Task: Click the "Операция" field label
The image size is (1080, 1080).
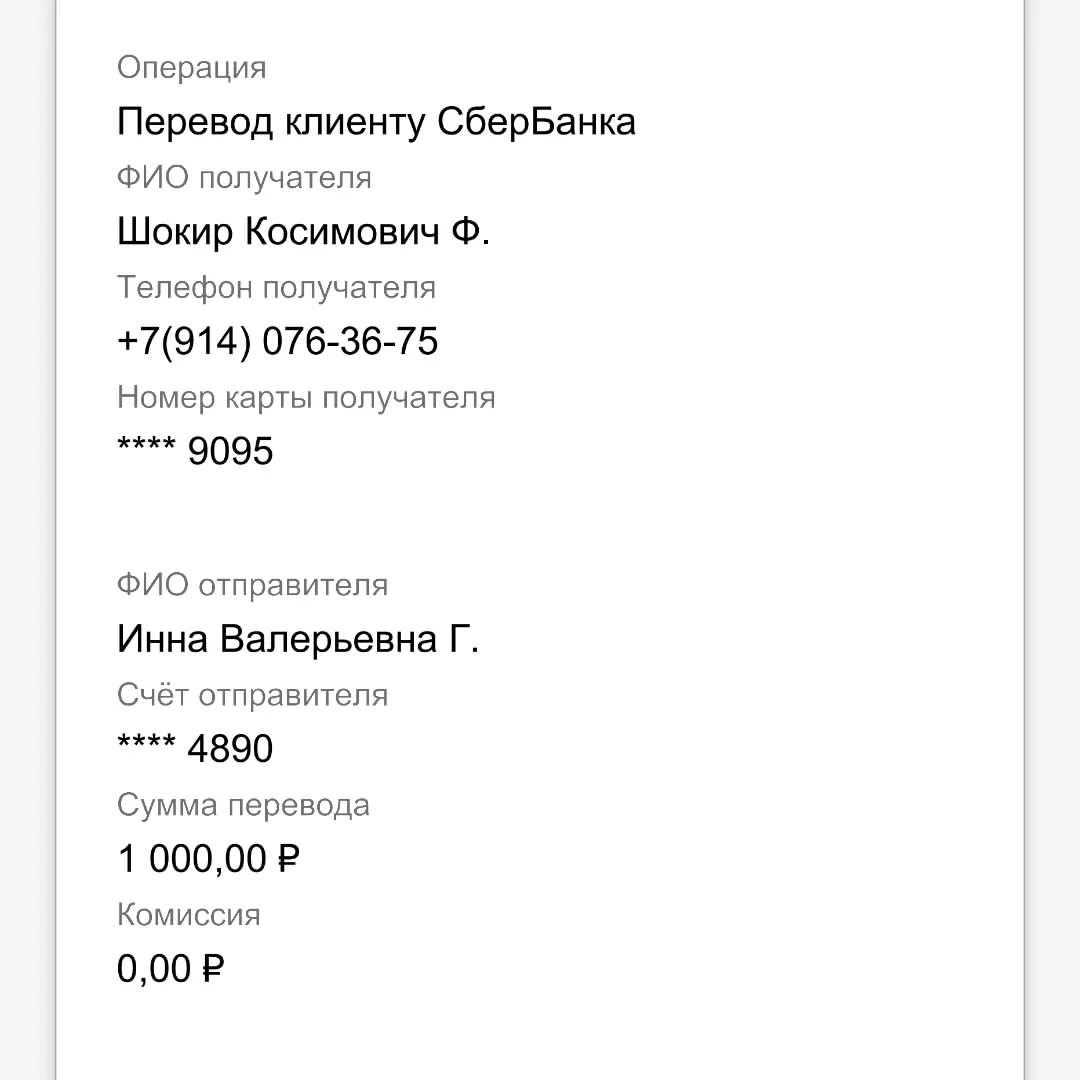Action: (x=191, y=69)
